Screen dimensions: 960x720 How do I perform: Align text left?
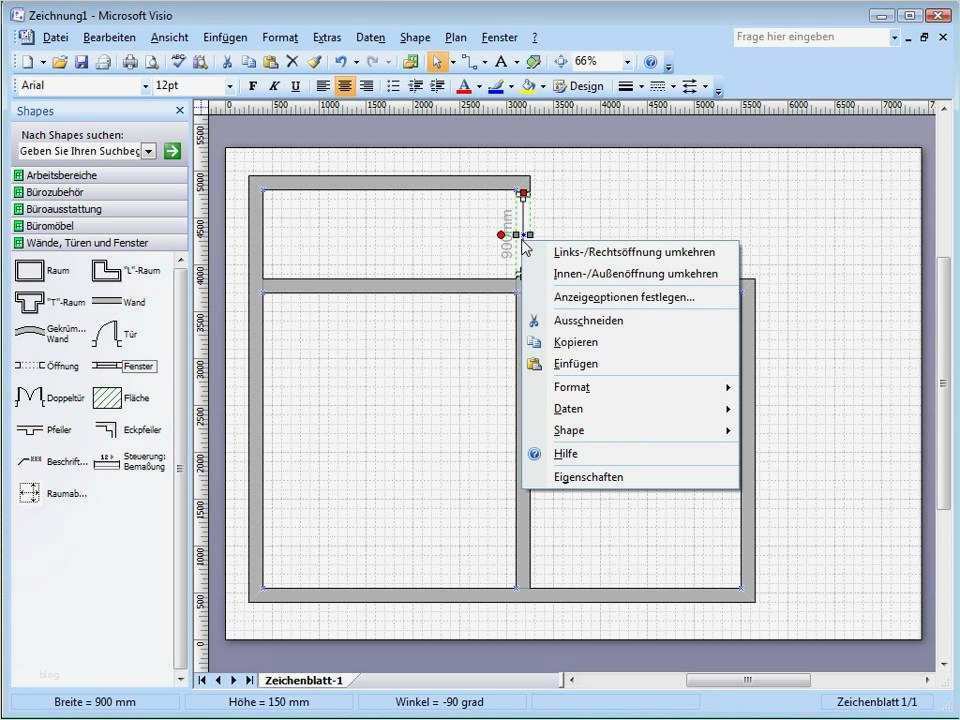pos(323,86)
